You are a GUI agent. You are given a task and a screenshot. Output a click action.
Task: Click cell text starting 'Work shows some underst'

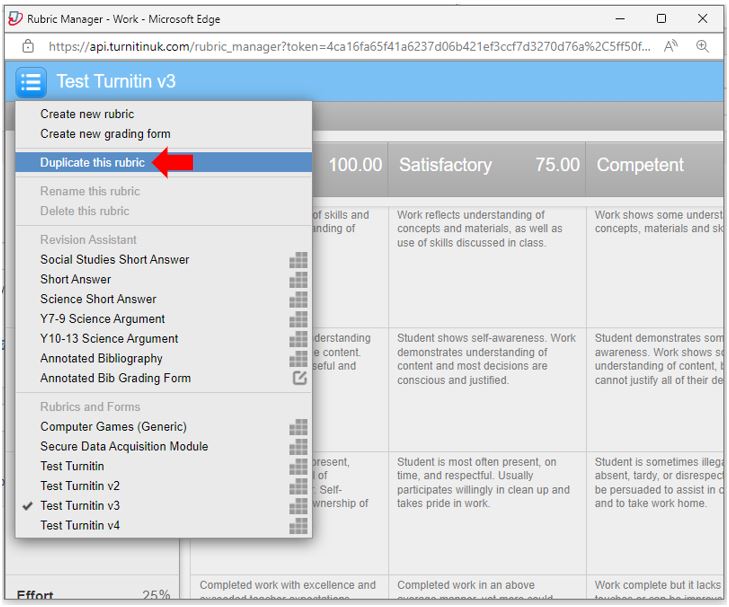point(659,222)
